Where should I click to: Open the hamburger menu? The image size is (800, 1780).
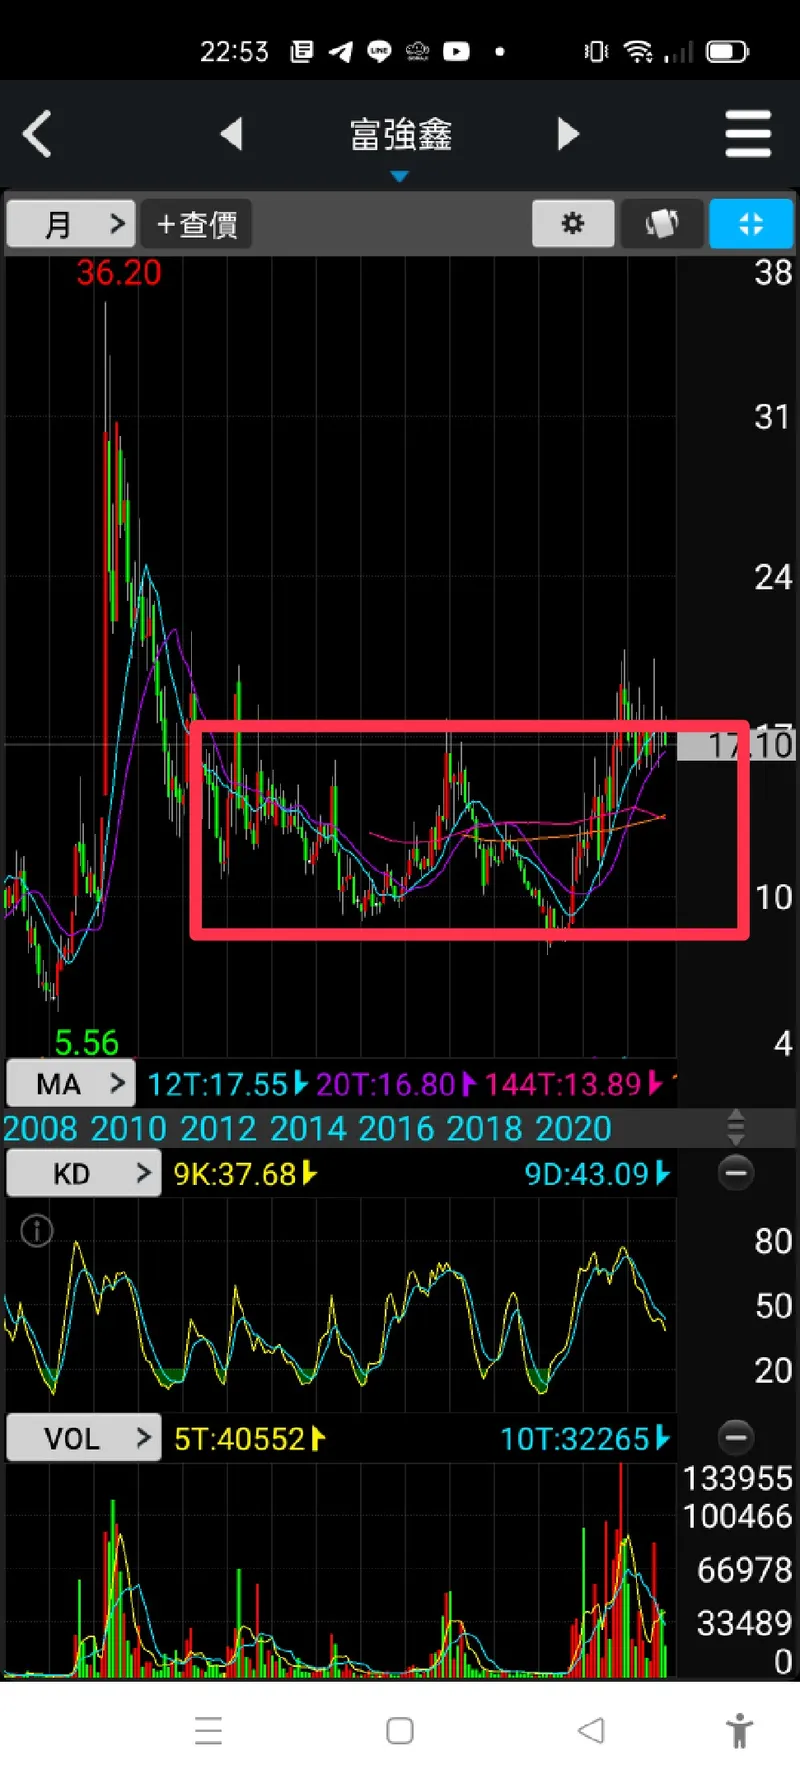[748, 134]
